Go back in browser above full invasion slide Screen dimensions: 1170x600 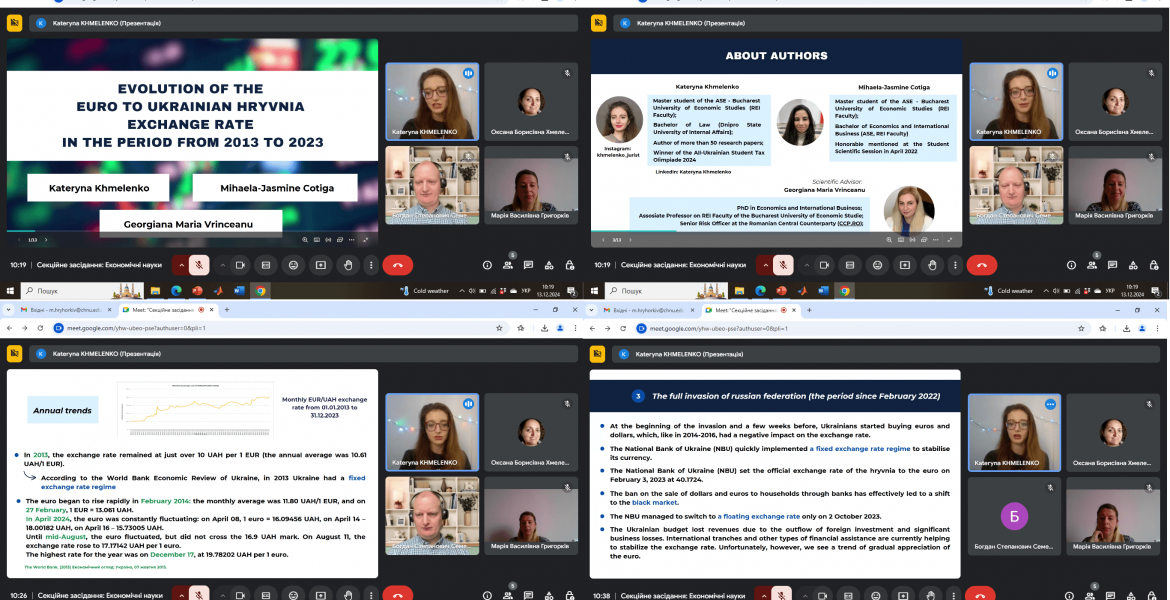[594, 328]
